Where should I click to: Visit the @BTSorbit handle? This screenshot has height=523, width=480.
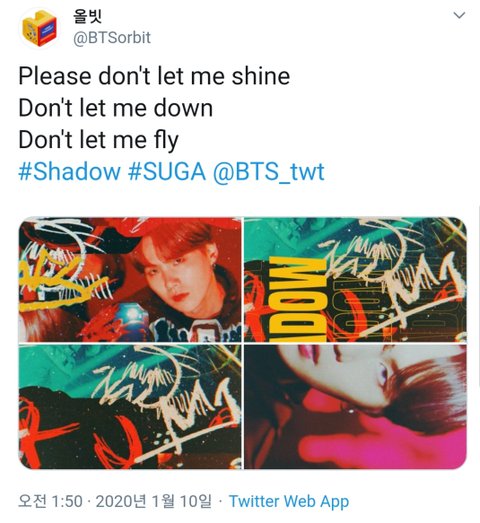coord(112,38)
